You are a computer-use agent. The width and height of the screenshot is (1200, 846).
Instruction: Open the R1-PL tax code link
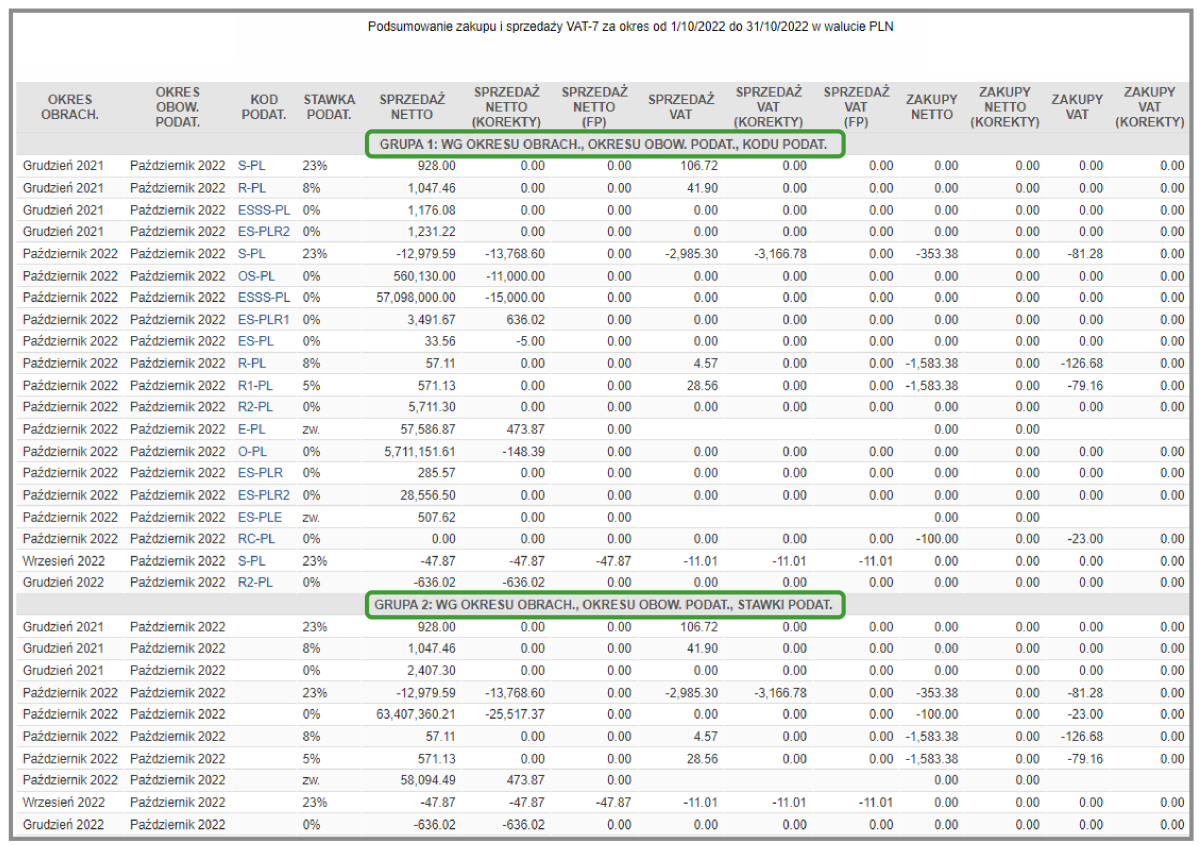pos(256,386)
